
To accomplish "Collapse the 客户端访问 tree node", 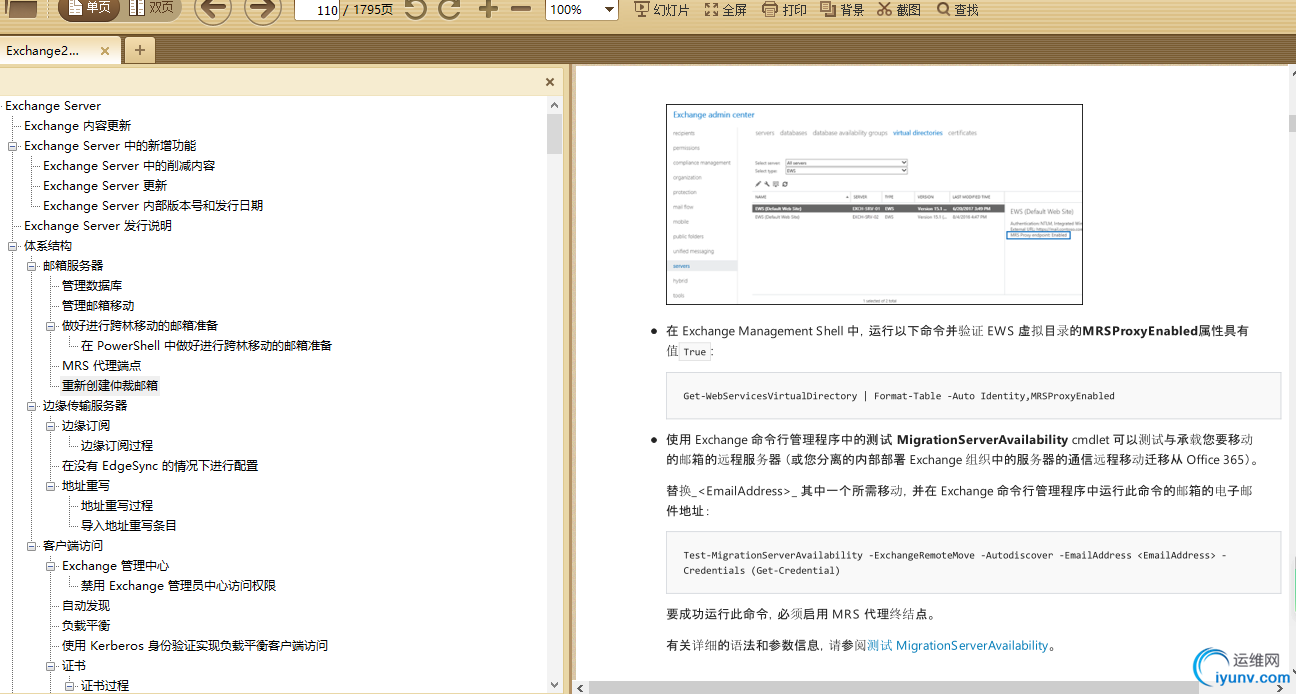I will tap(32, 546).
